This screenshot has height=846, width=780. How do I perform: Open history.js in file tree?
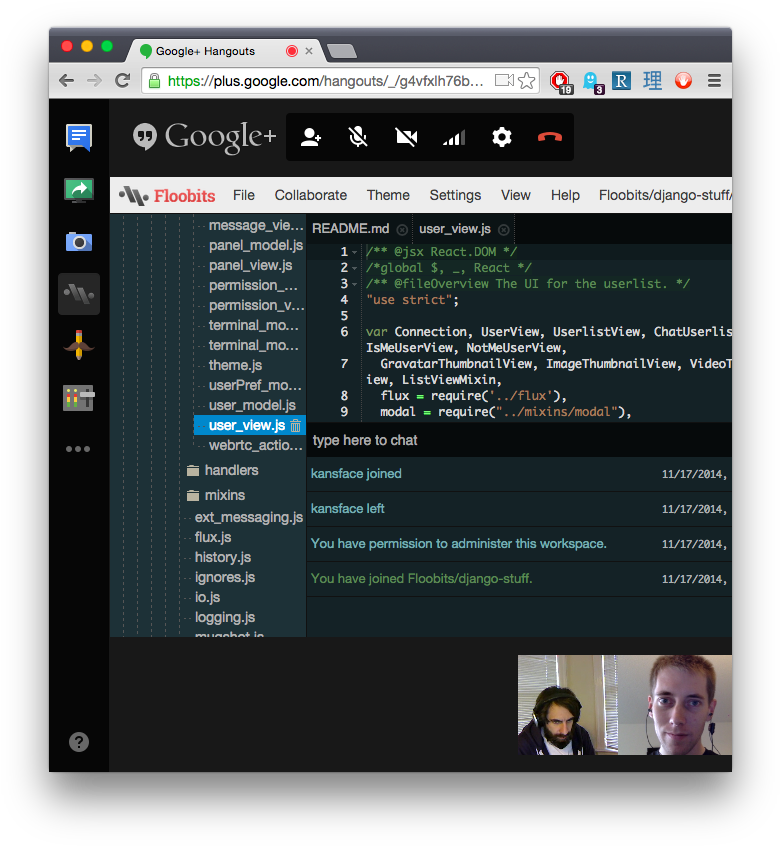(x=223, y=557)
